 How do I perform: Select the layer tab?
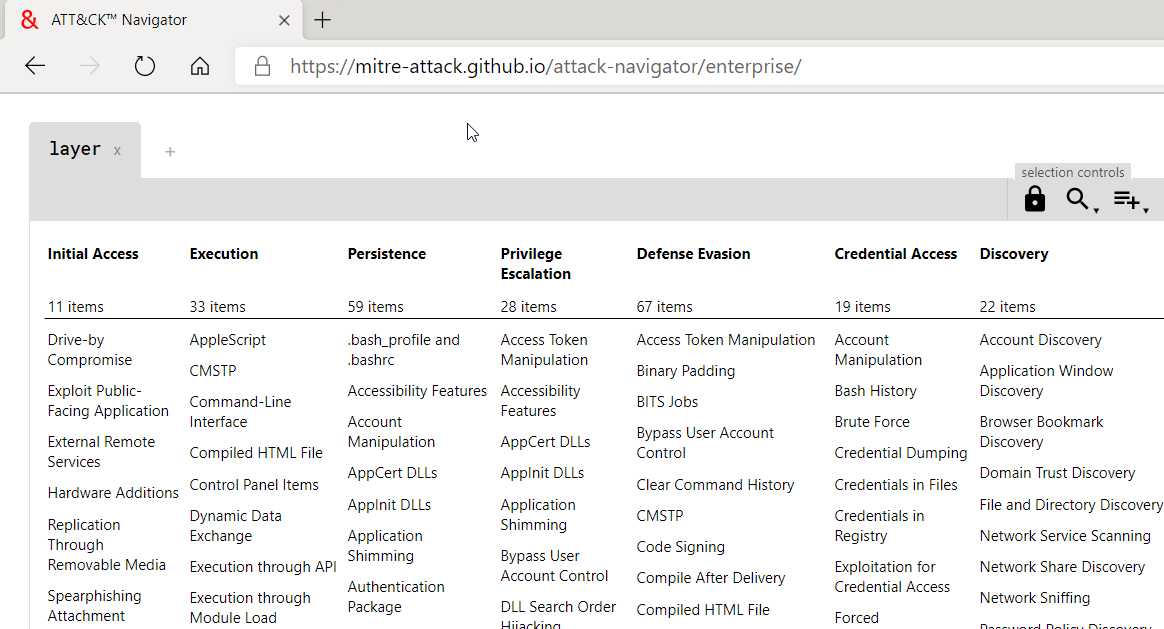(75, 148)
